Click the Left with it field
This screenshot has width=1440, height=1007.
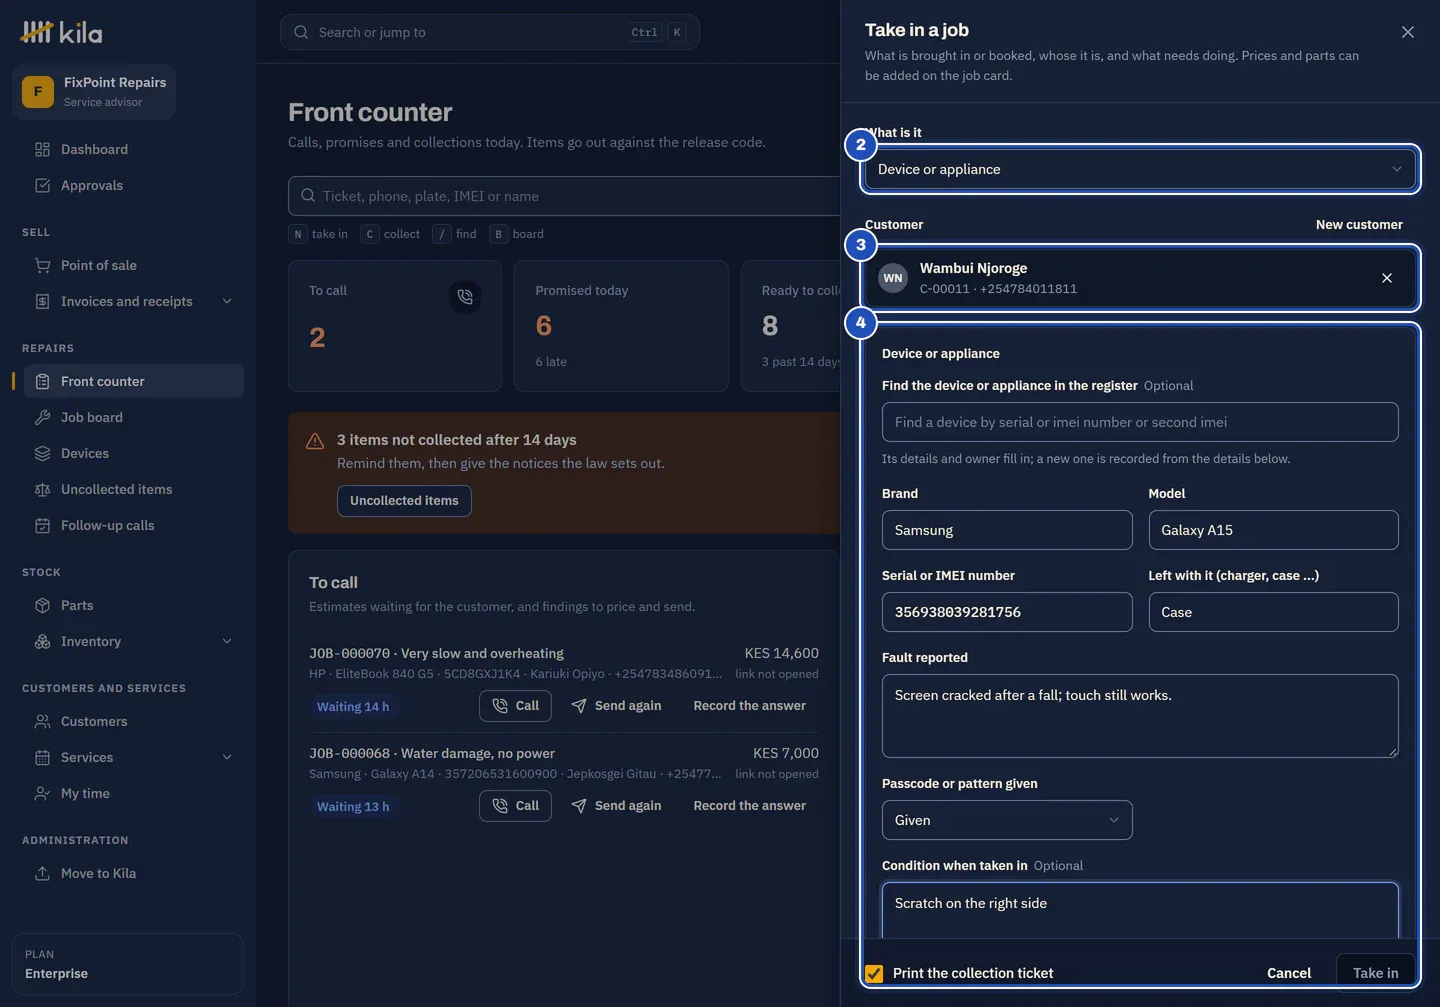click(x=1273, y=612)
